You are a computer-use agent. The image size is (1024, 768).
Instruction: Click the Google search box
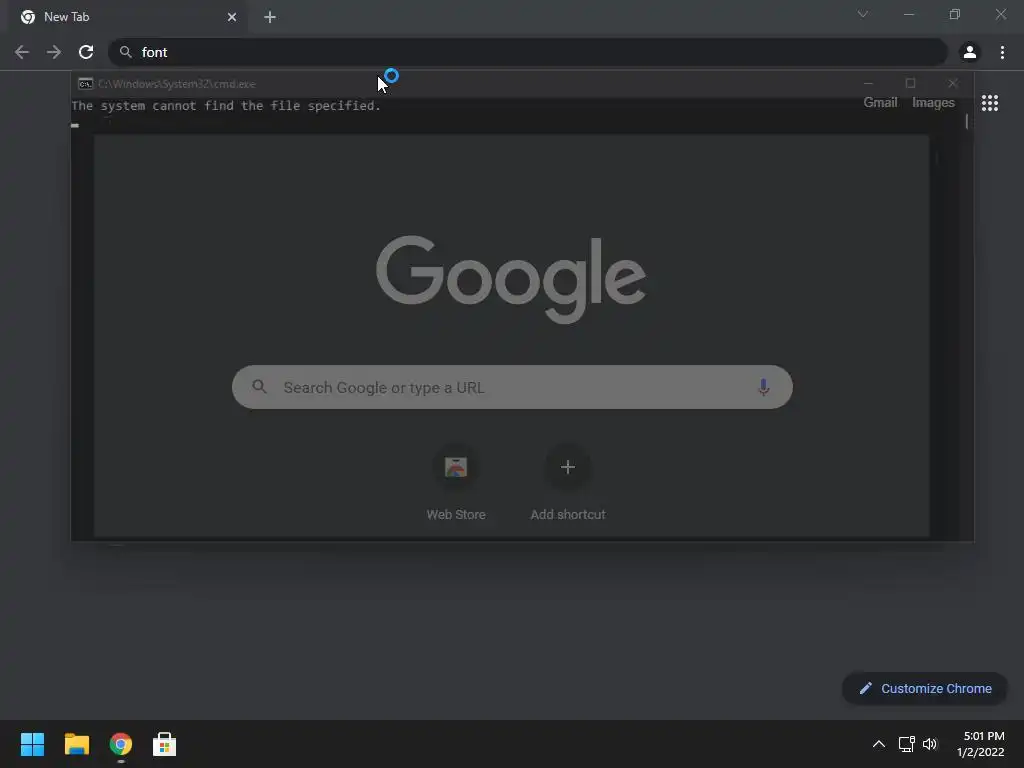coord(512,387)
